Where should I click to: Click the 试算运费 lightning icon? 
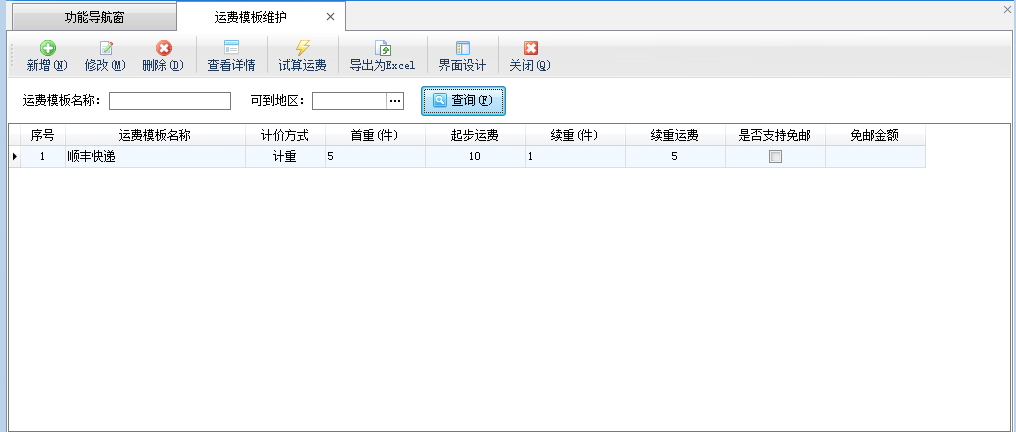coord(302,49)
